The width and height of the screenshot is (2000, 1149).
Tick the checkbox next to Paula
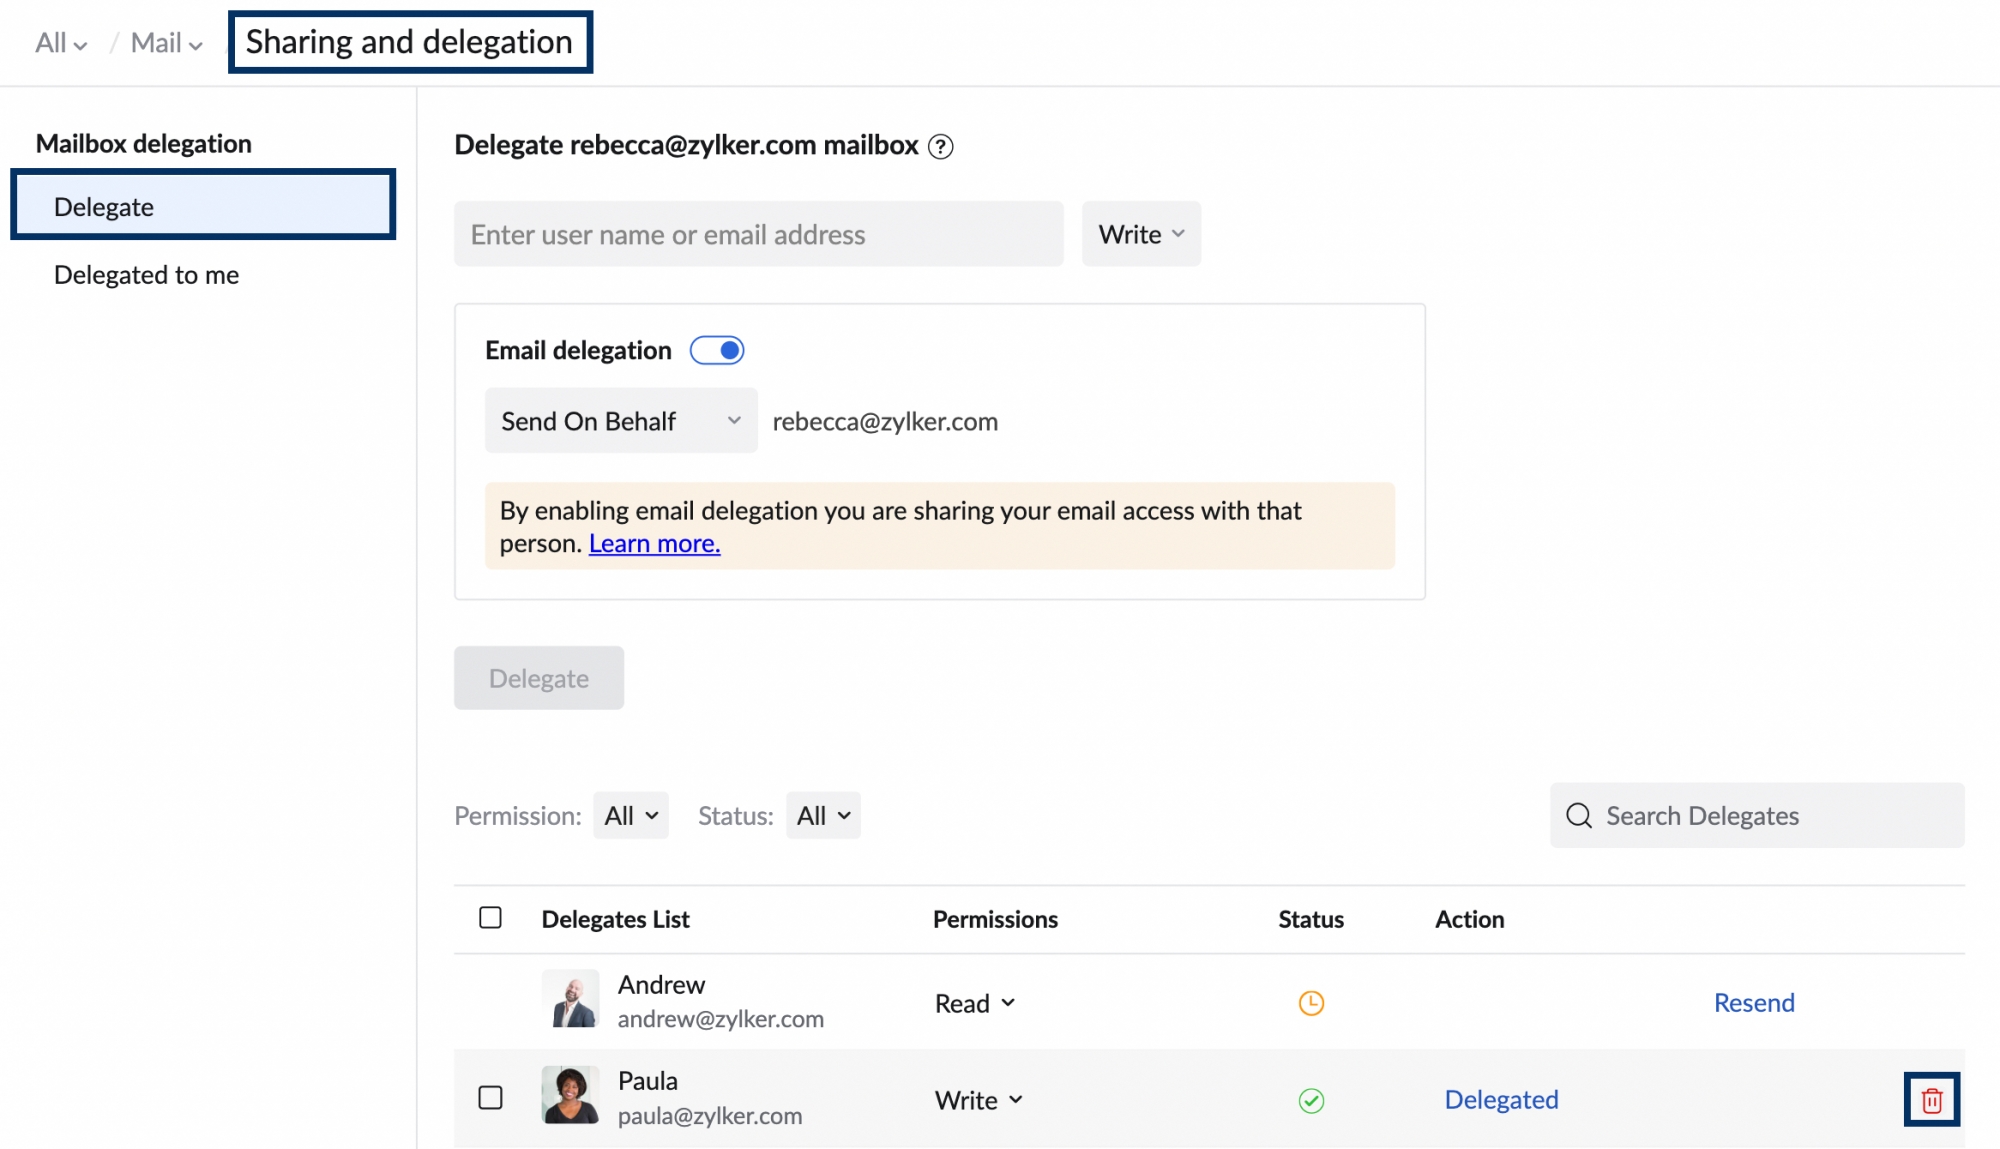[x=490, y=1098]
